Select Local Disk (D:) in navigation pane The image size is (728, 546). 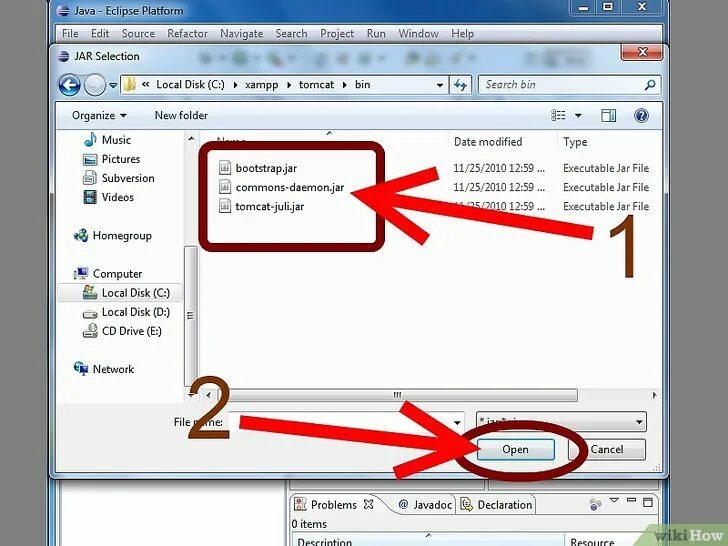[x=126, y=312]
